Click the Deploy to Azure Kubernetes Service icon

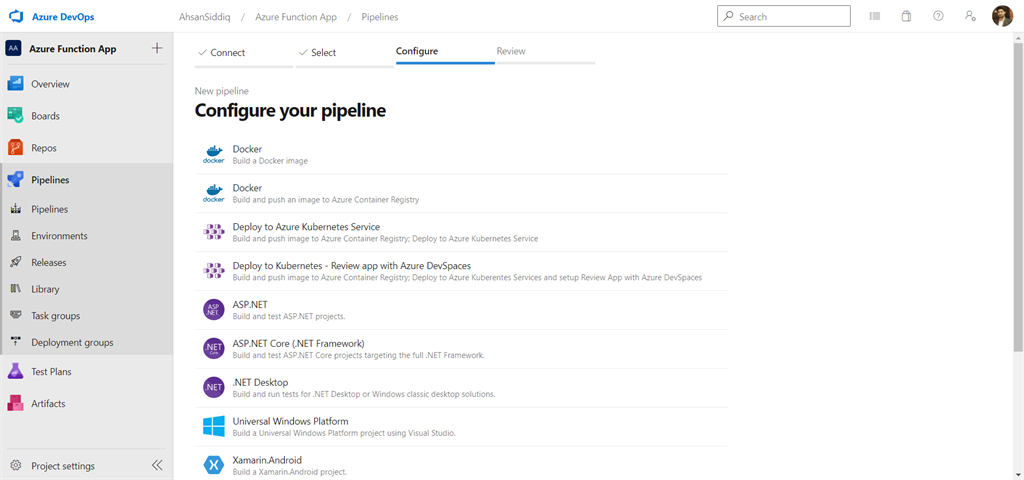[214, 232]
